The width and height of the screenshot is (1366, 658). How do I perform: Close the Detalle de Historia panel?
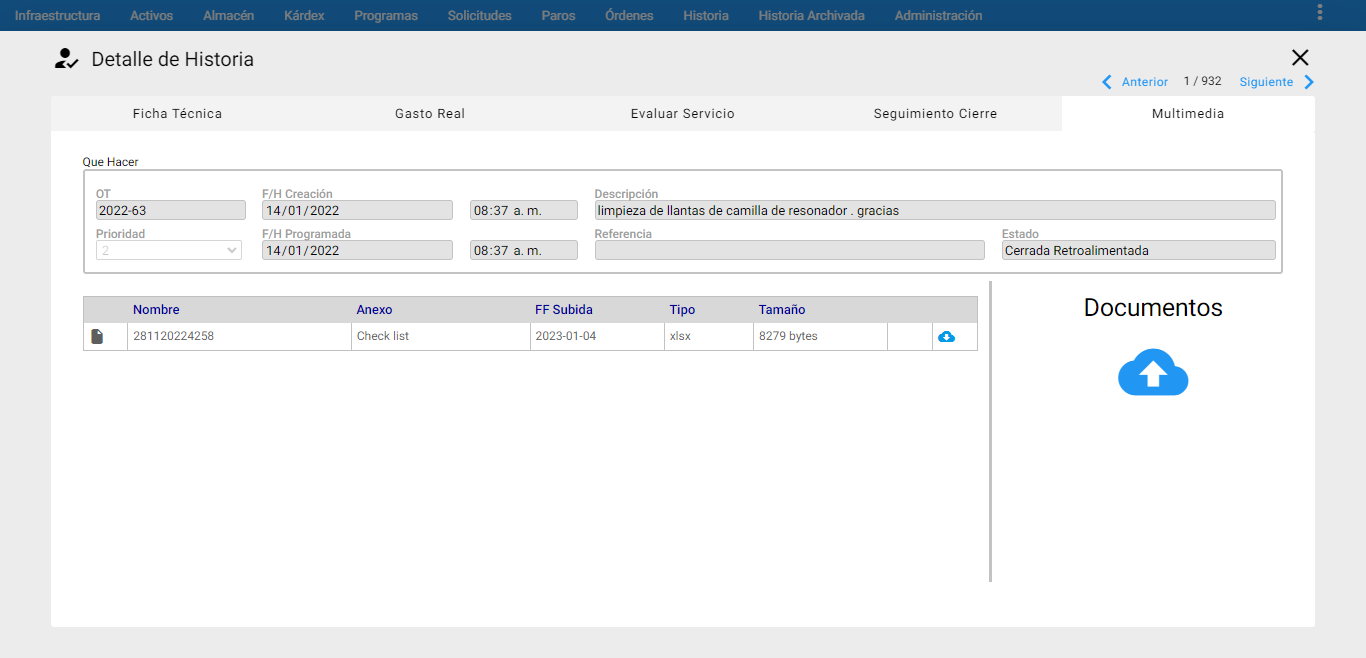[x=1300, y=57]
